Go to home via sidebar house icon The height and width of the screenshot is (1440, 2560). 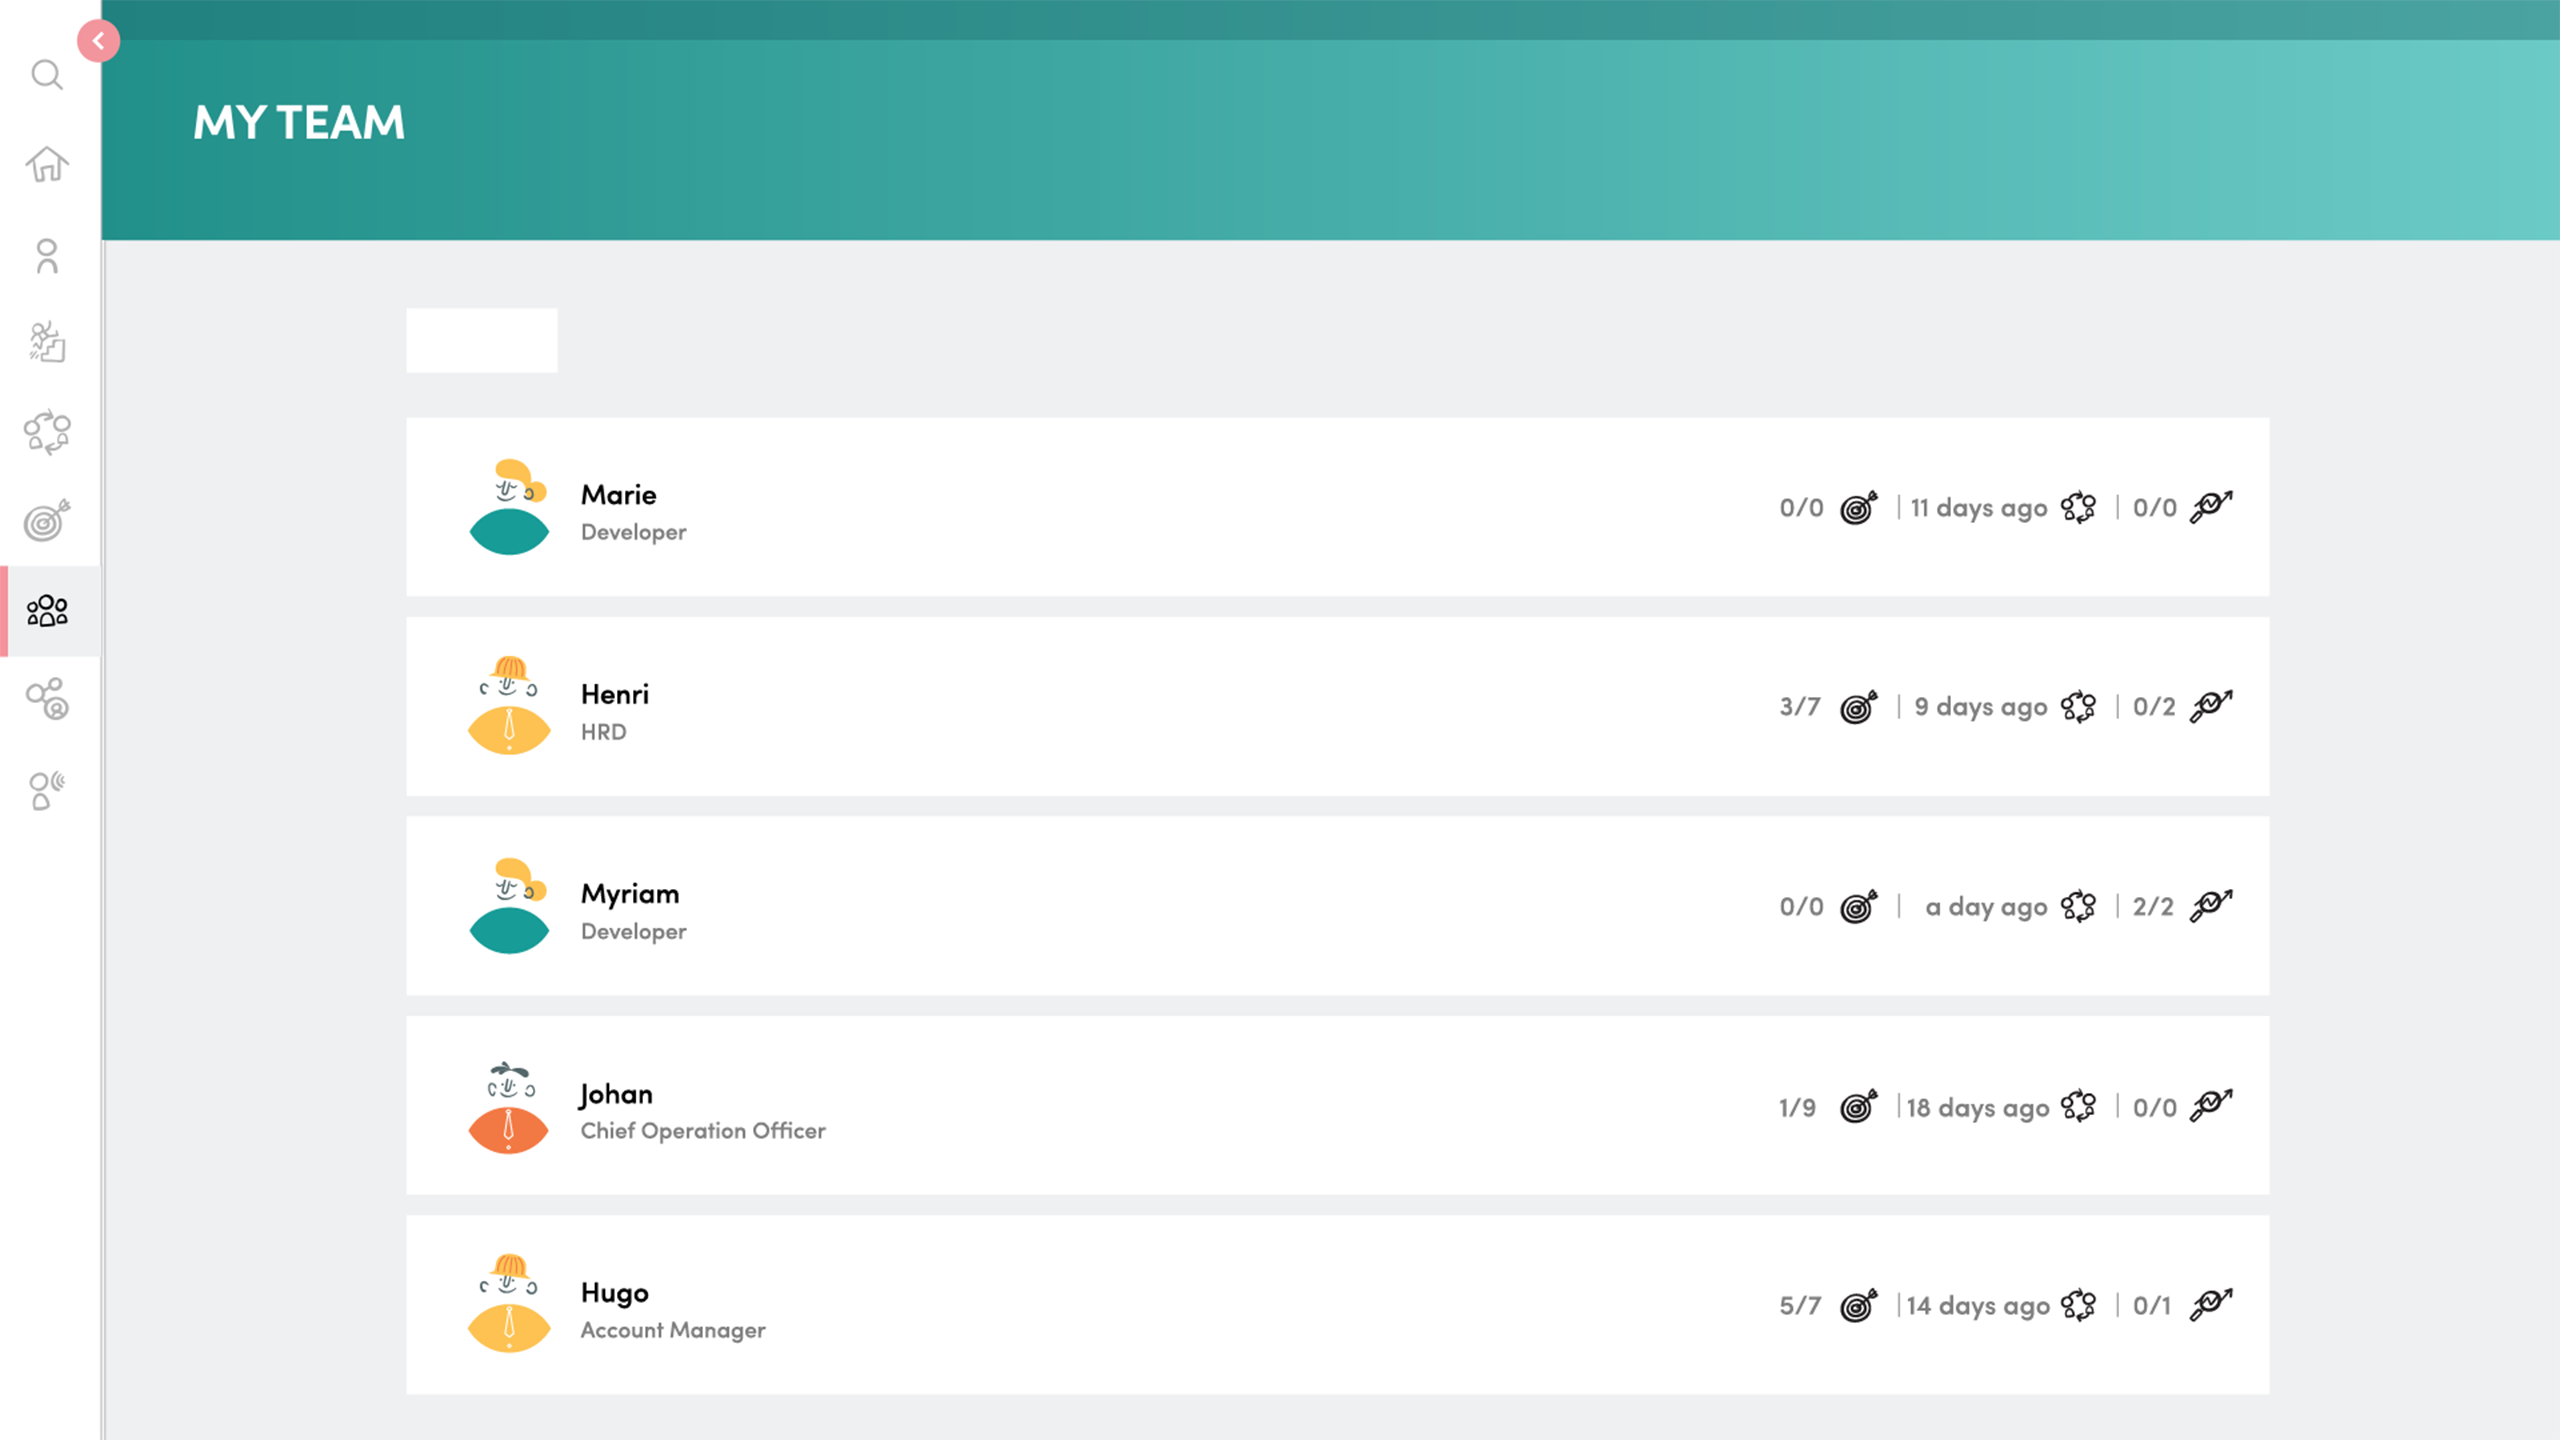tap(47, 165)
